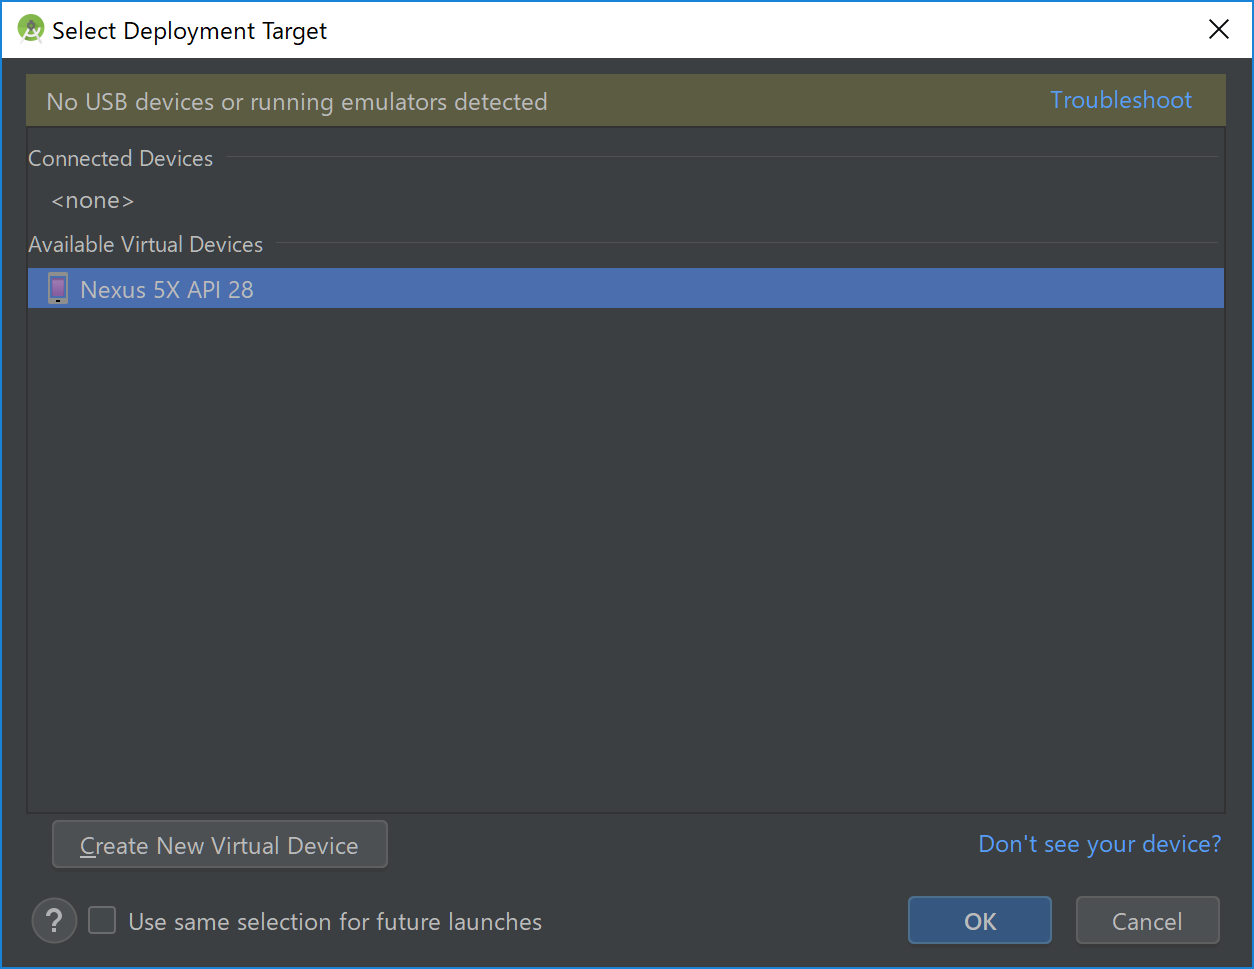Click the phone icon beside Nexus 5X API 28

point(58,289)
